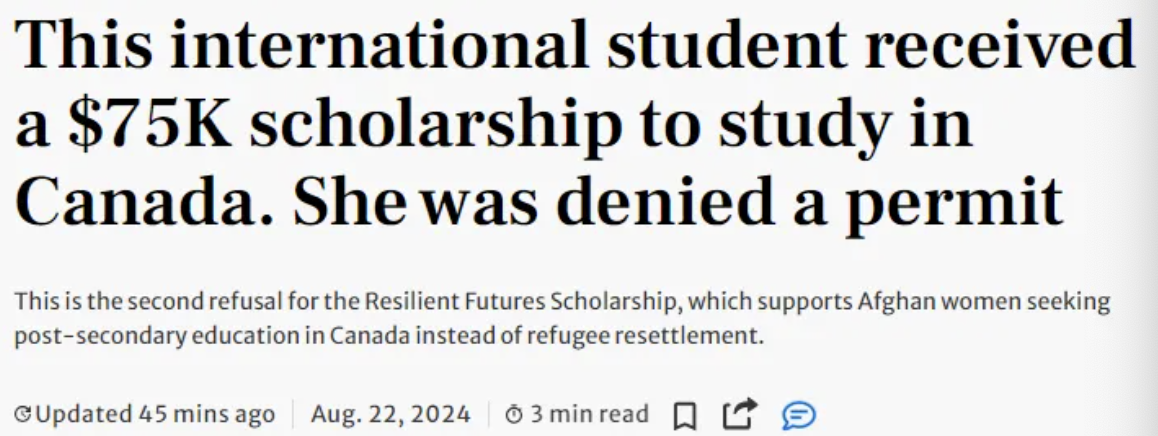Click the stopwatch icon before 3 min read

(x=514, y=414)
